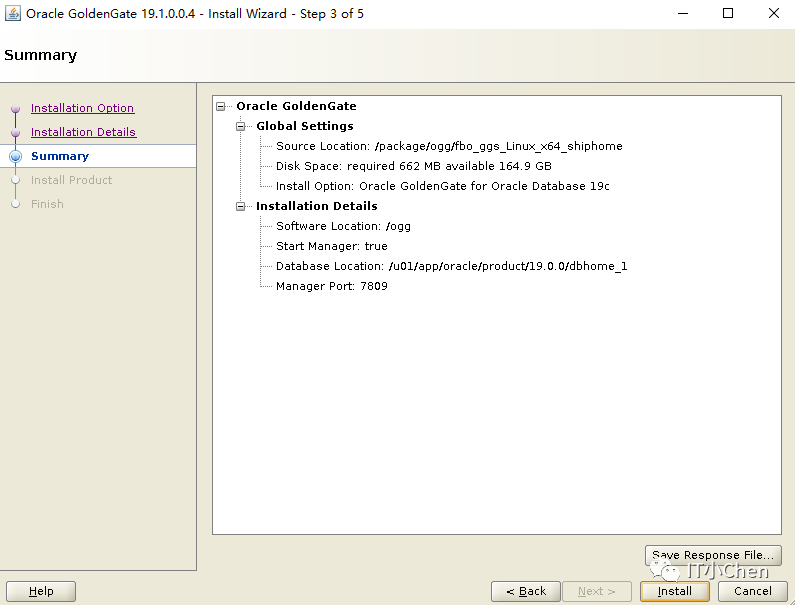The height and width of the screenshot is (605, 795).
Task: Close the Install Wizard window
Action: click(774, 13)
